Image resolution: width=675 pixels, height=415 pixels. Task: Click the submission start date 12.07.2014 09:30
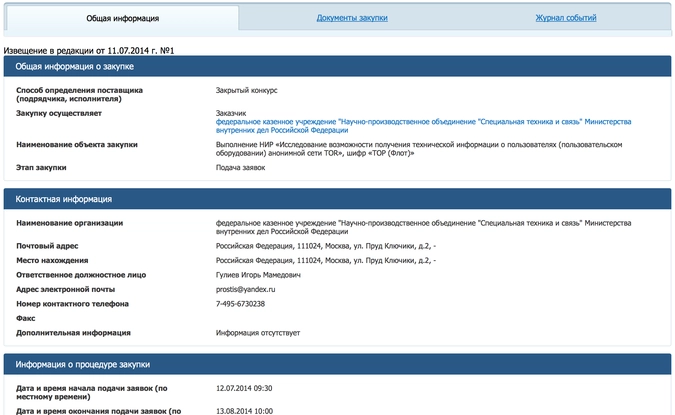pyautogui.click(x=244, y=387)
